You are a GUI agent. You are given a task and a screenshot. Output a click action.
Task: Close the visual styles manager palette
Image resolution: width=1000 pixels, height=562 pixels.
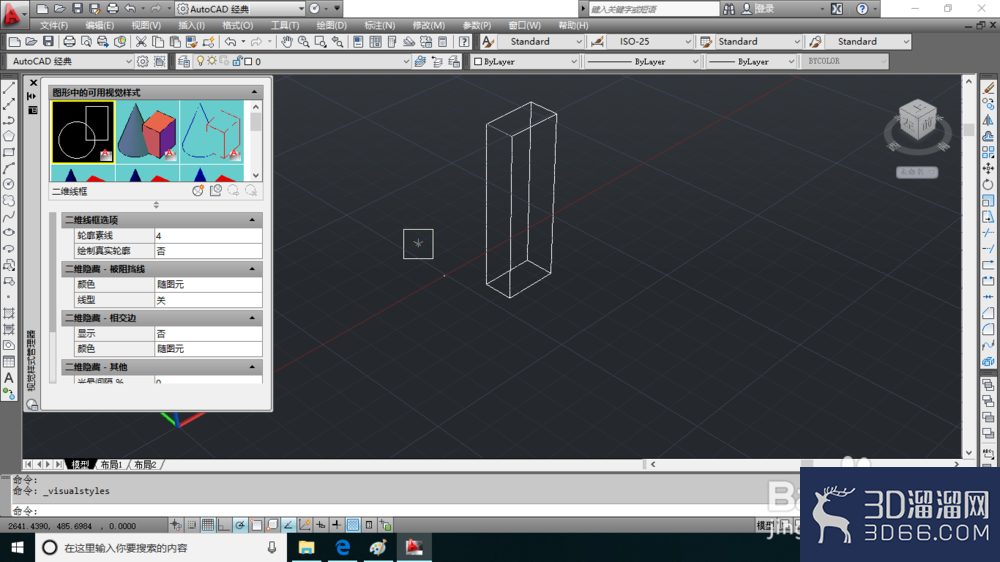click(33, 83)
